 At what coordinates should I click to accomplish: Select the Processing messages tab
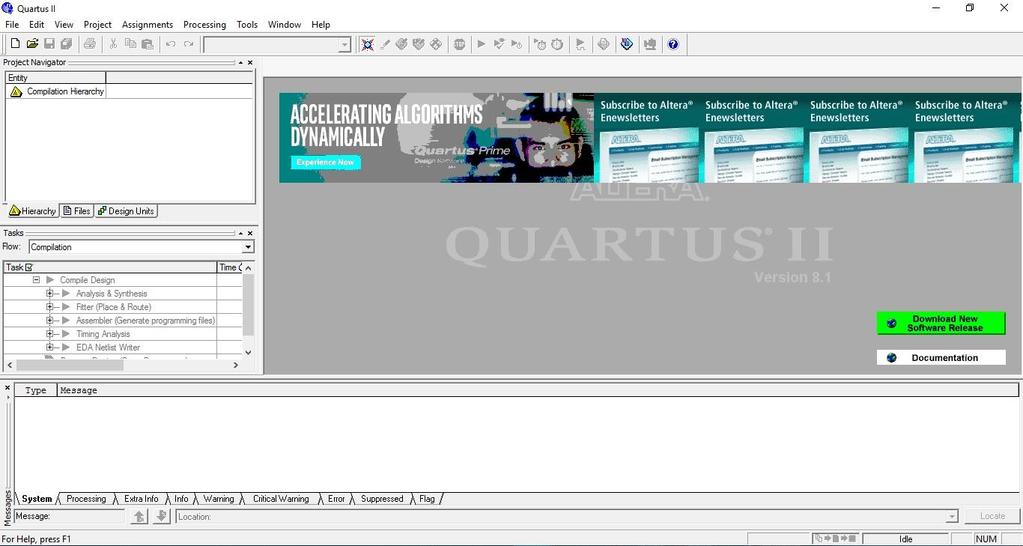(x=86, y=498)
